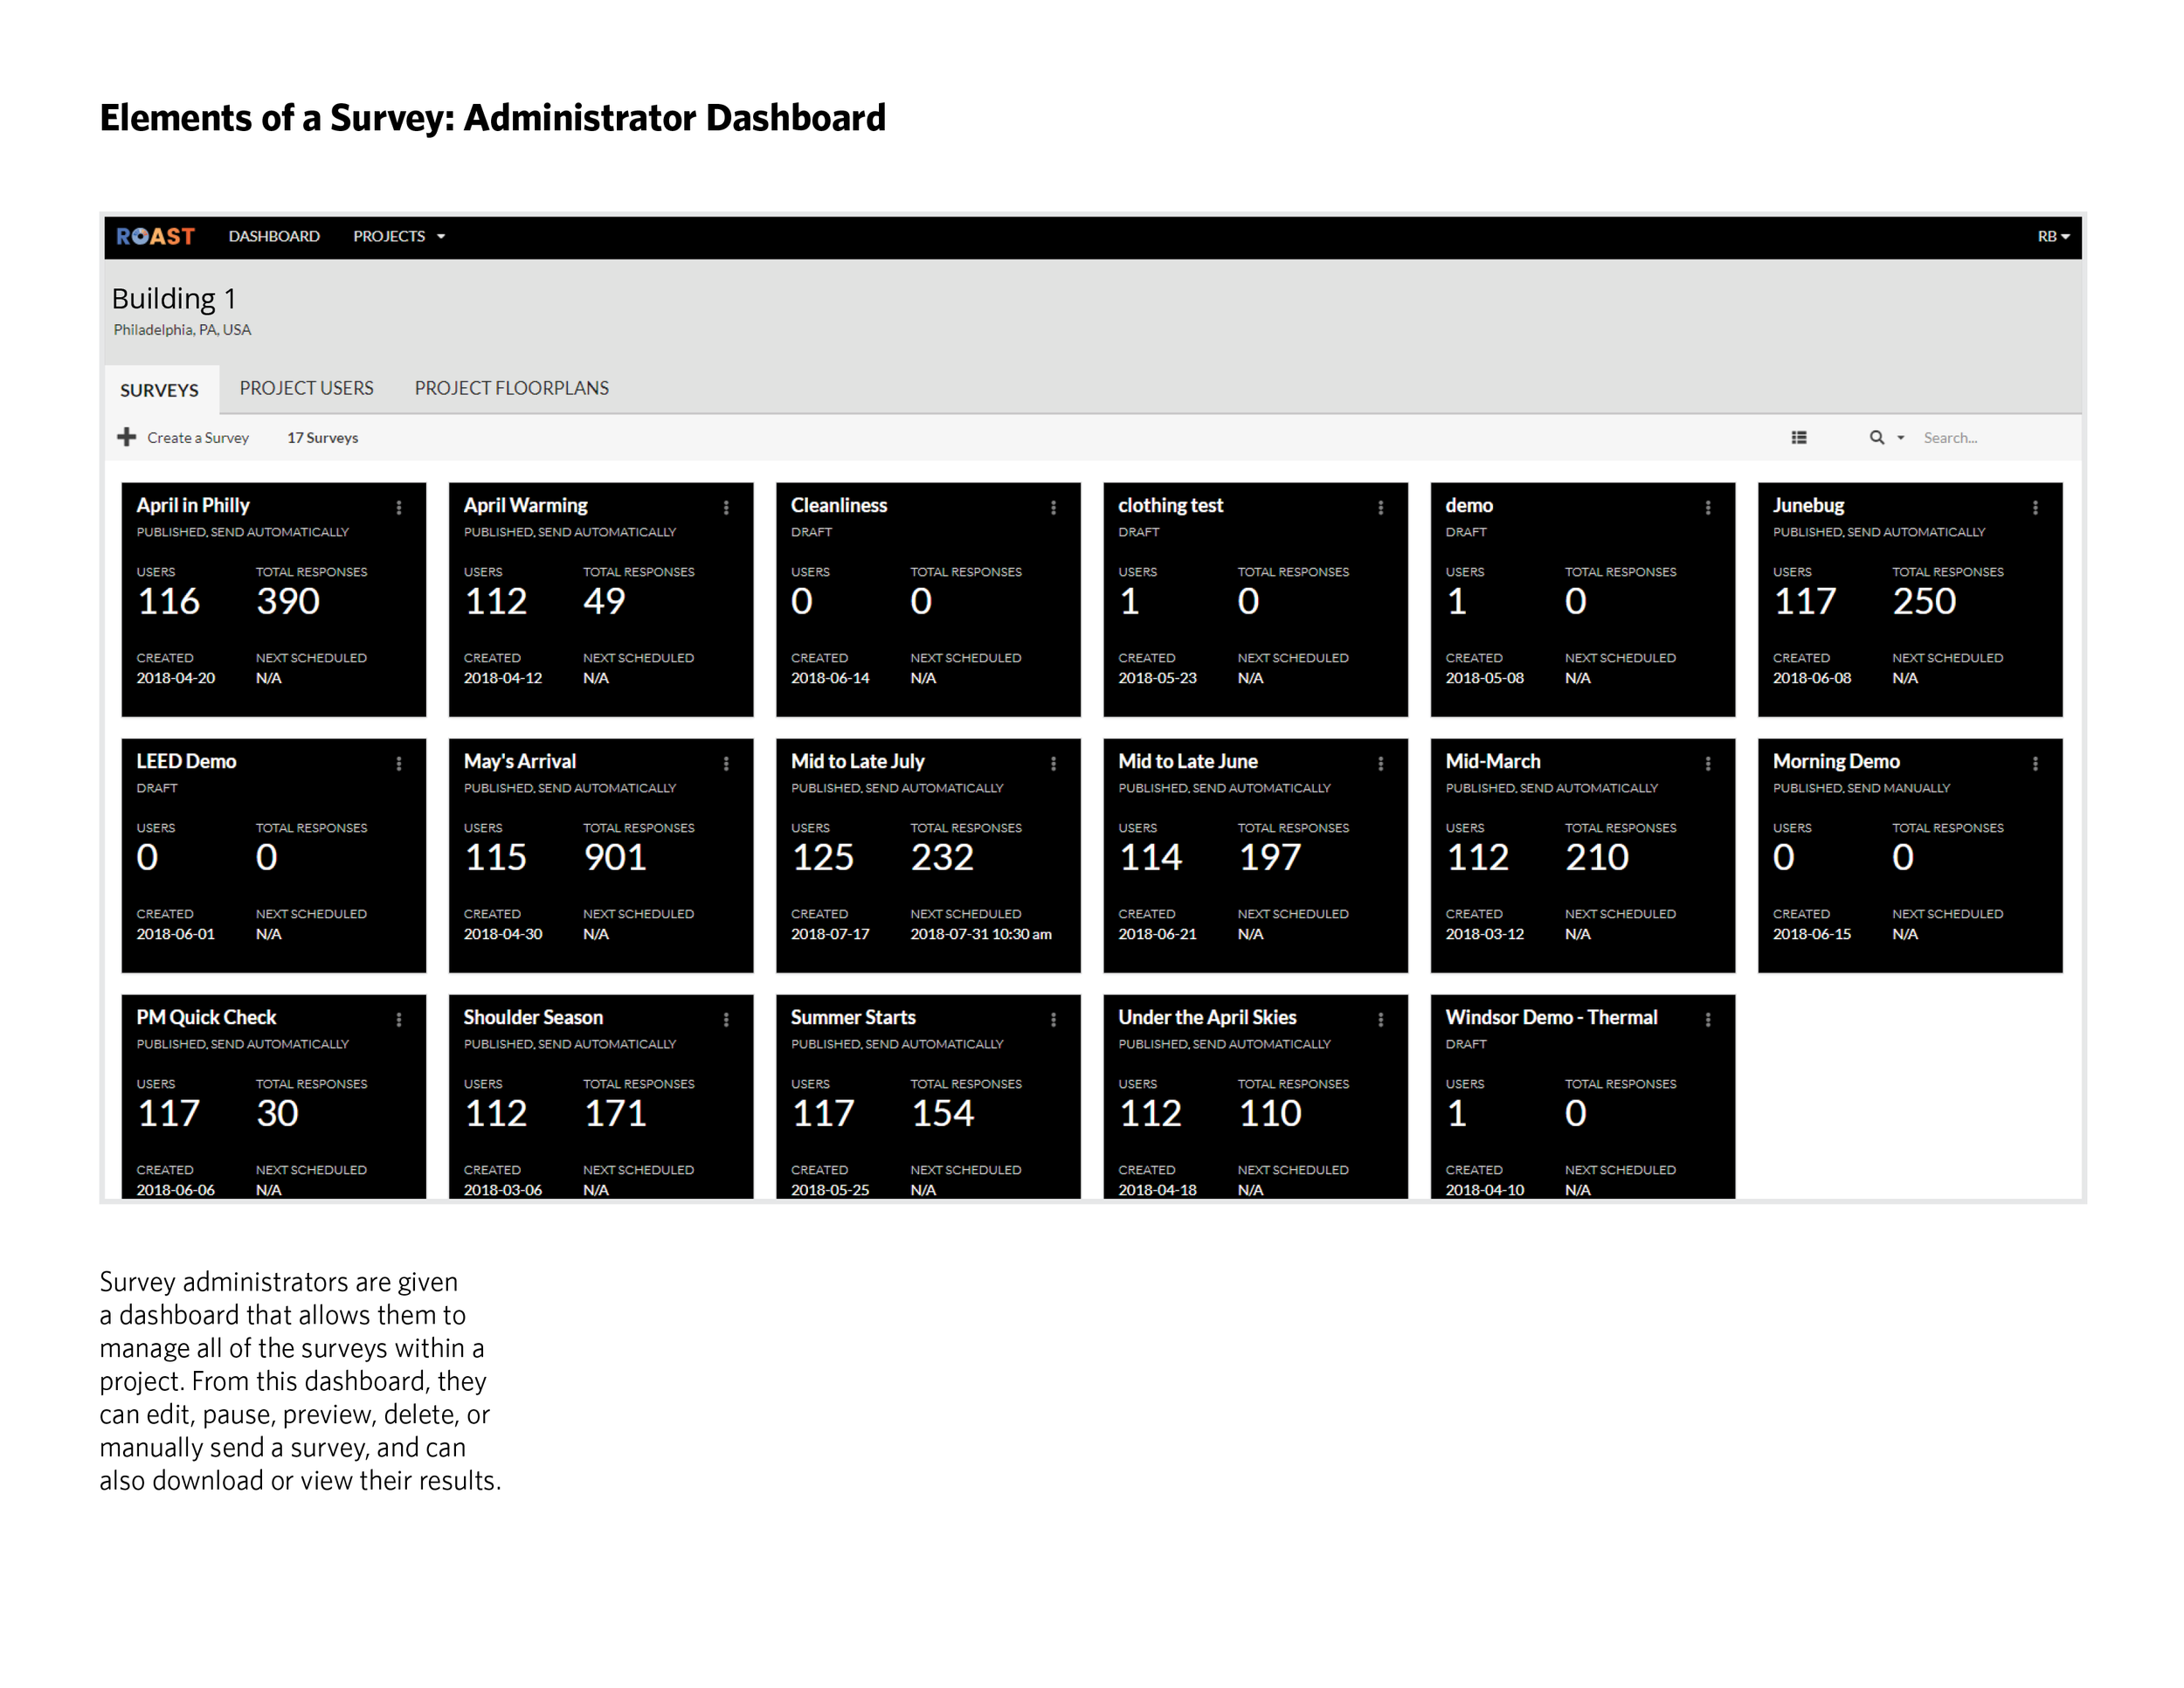2184x1688 pixels.
Task: Switch to the Project Floorplans tab
Action: point(512,388)
